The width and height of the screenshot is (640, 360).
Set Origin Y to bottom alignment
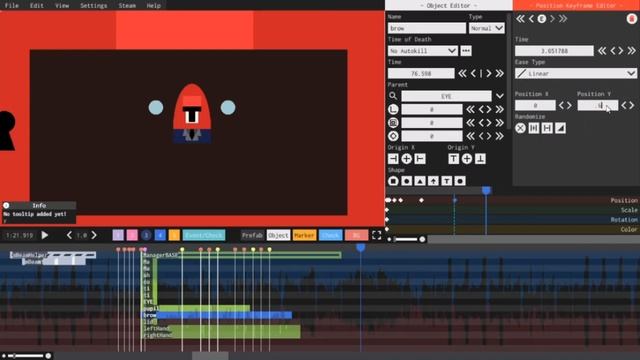pyautogui.click(x=480, y=159)
